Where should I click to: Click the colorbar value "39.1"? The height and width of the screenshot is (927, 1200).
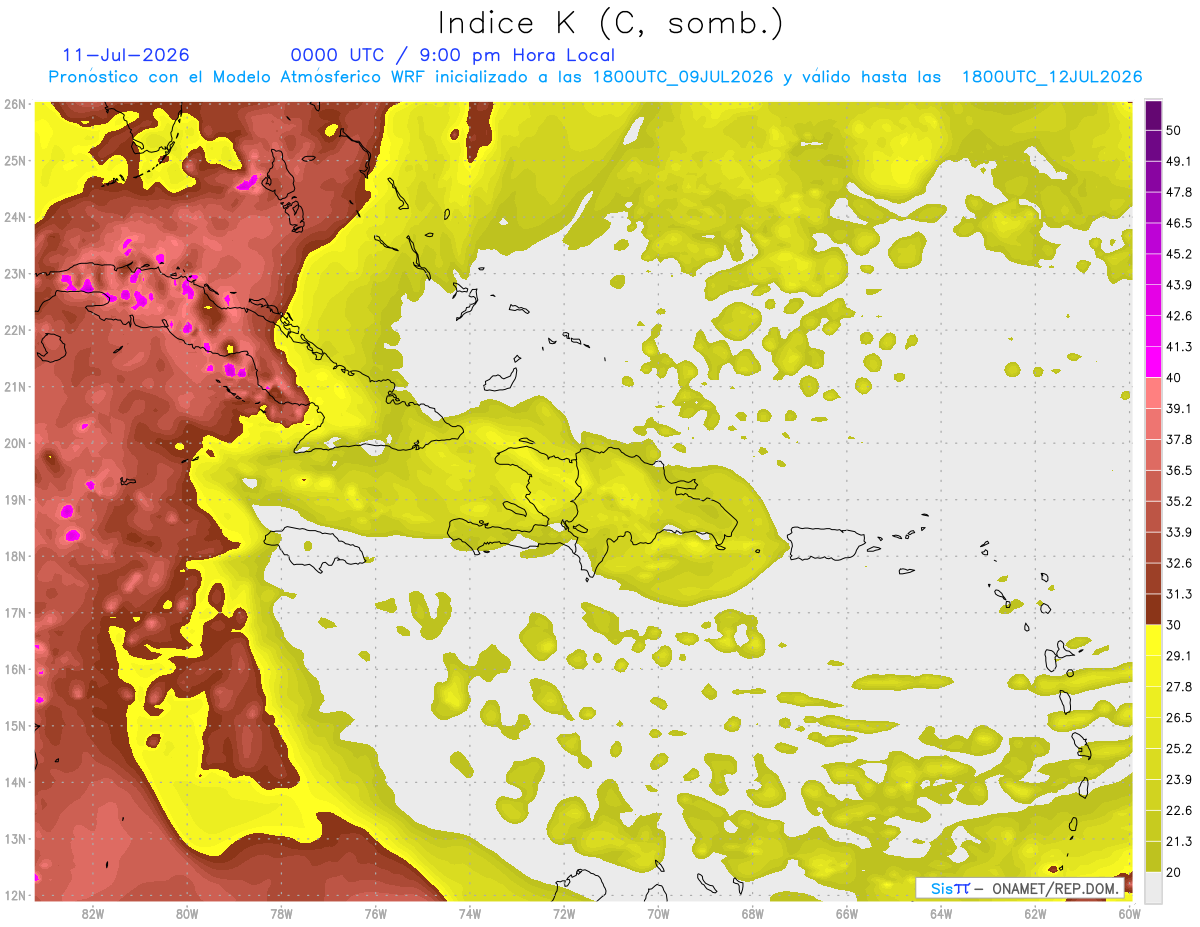click(x=1179, y=408)
